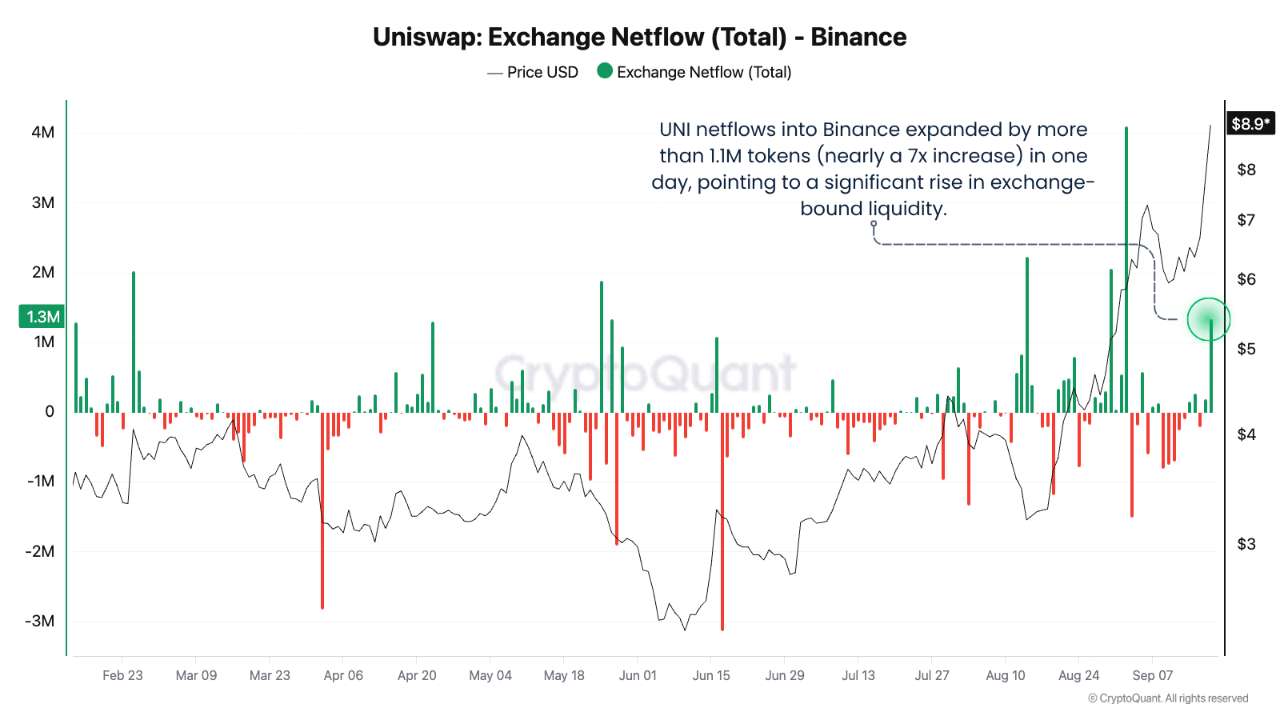
Task: Click the green bar near Feb 23
Action: point(133,341)
